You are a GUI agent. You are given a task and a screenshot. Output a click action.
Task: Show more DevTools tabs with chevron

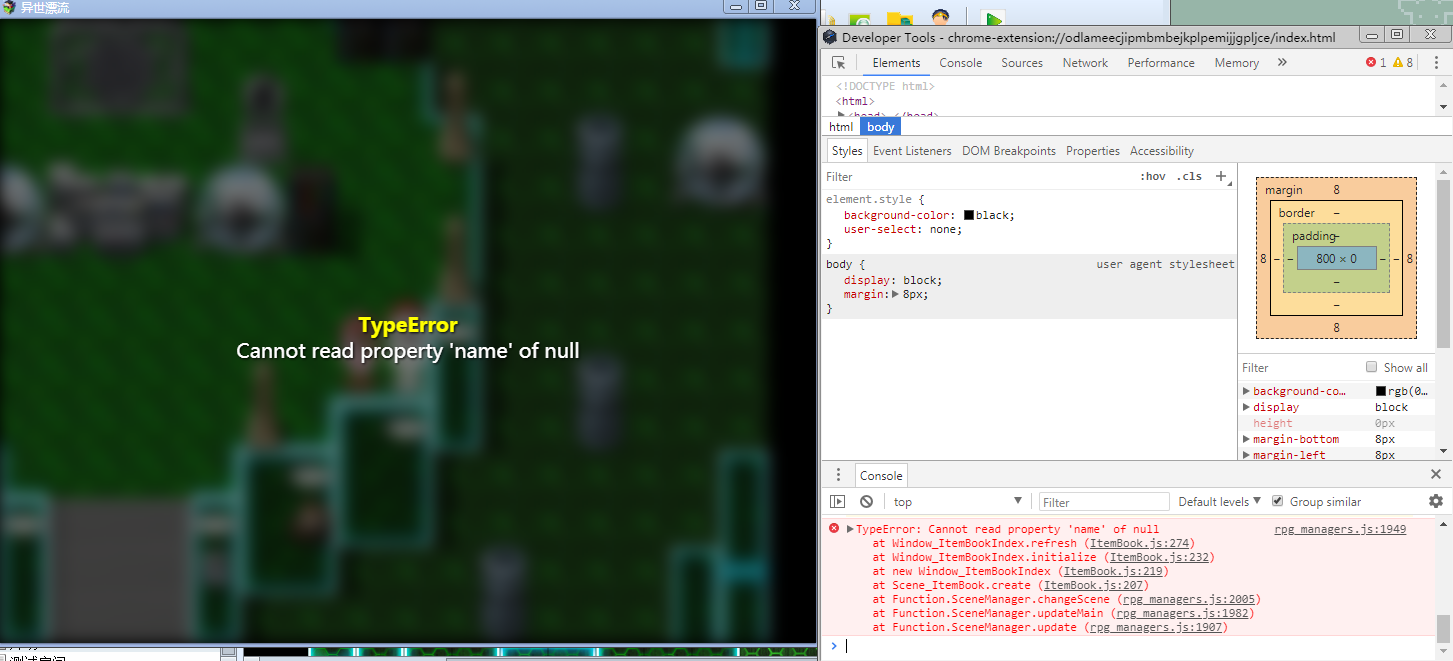click(x=1282, y=63)
